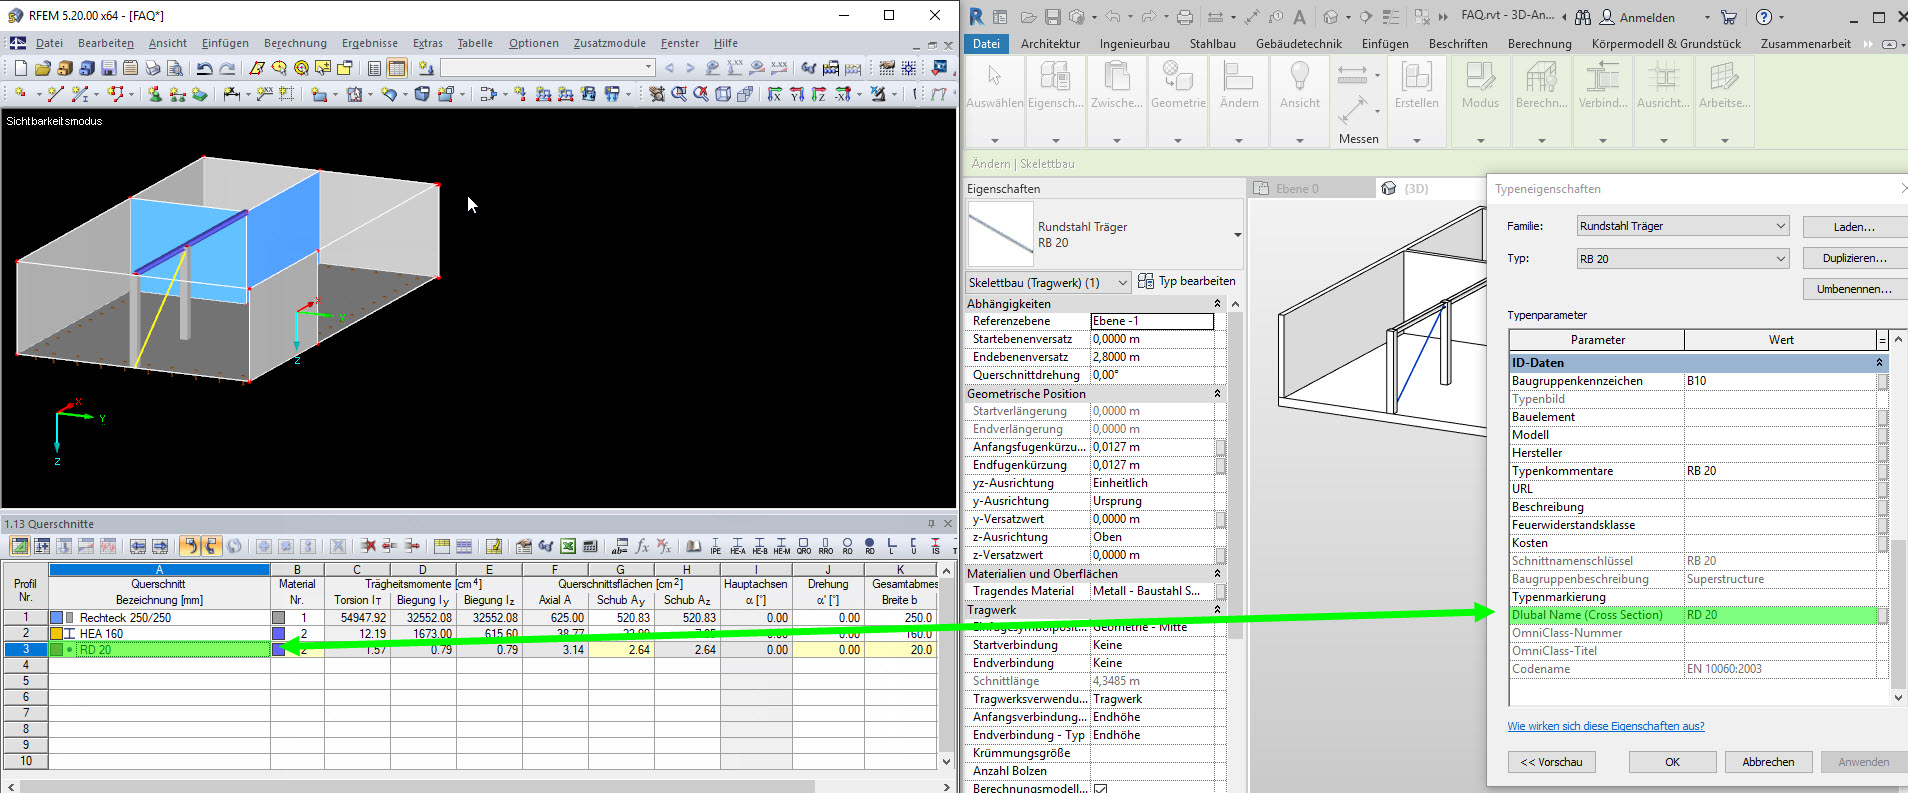Click the Umbenennen... button
Screen dimensions: 1908x793
(x=1854, y=289)
